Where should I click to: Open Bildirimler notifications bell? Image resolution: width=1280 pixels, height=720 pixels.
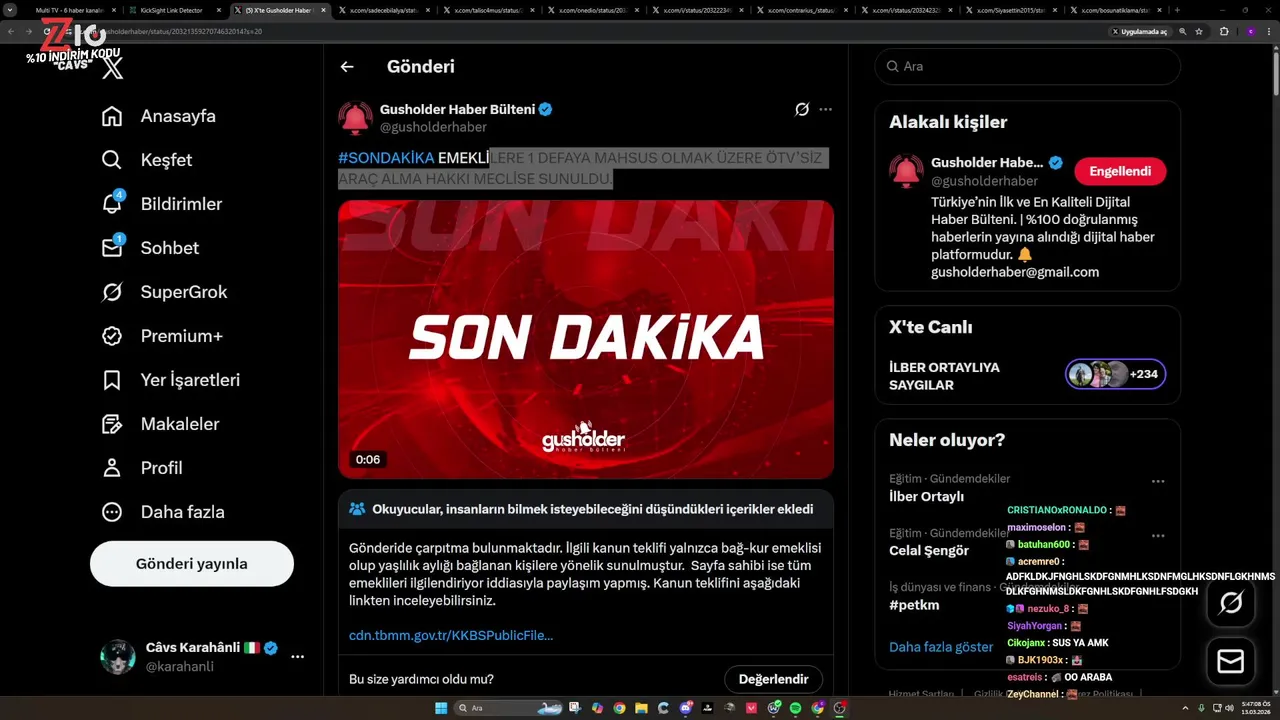[162, 204]
